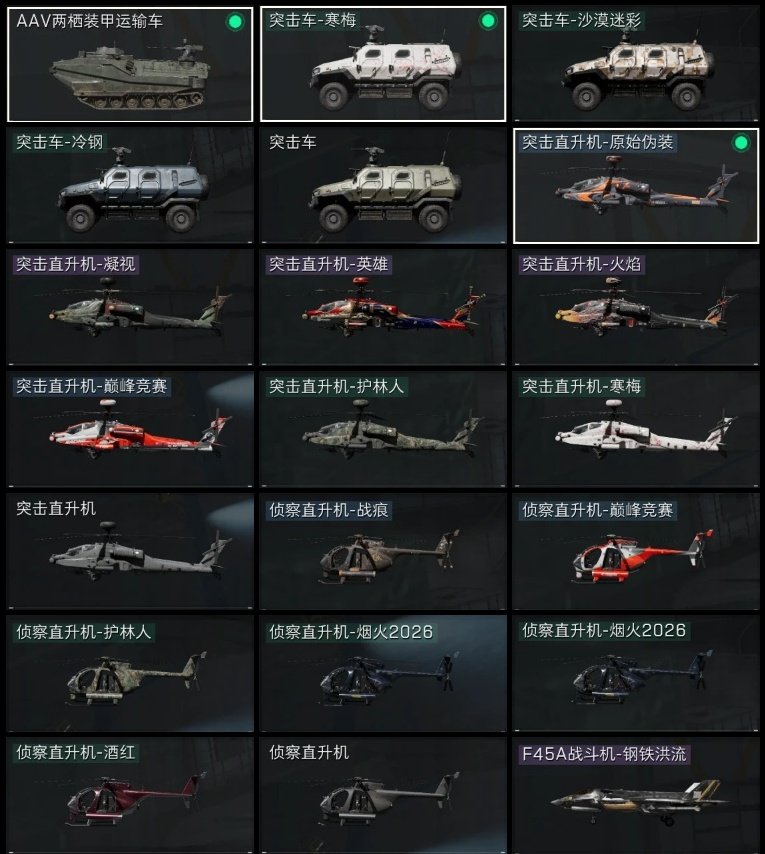
Task: Select the default 突击直升机 card
Action: pos(130,552)
